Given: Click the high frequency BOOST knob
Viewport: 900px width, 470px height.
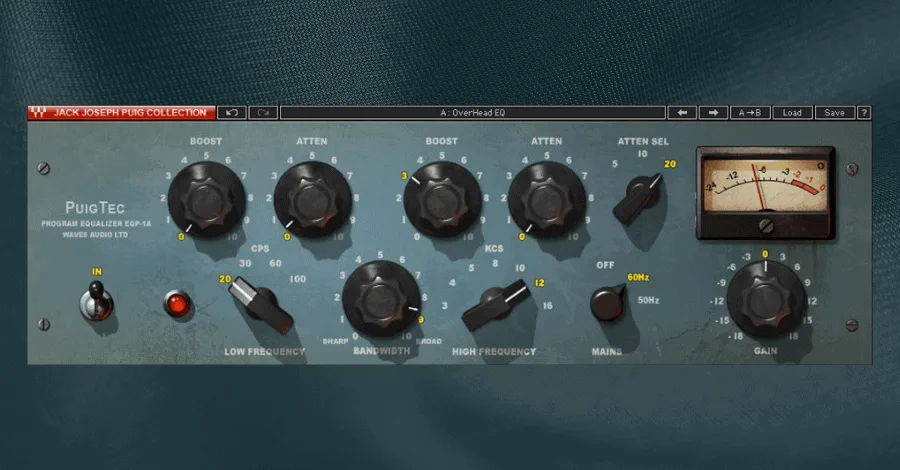Looking at the screenshot, I should (442, 200).
